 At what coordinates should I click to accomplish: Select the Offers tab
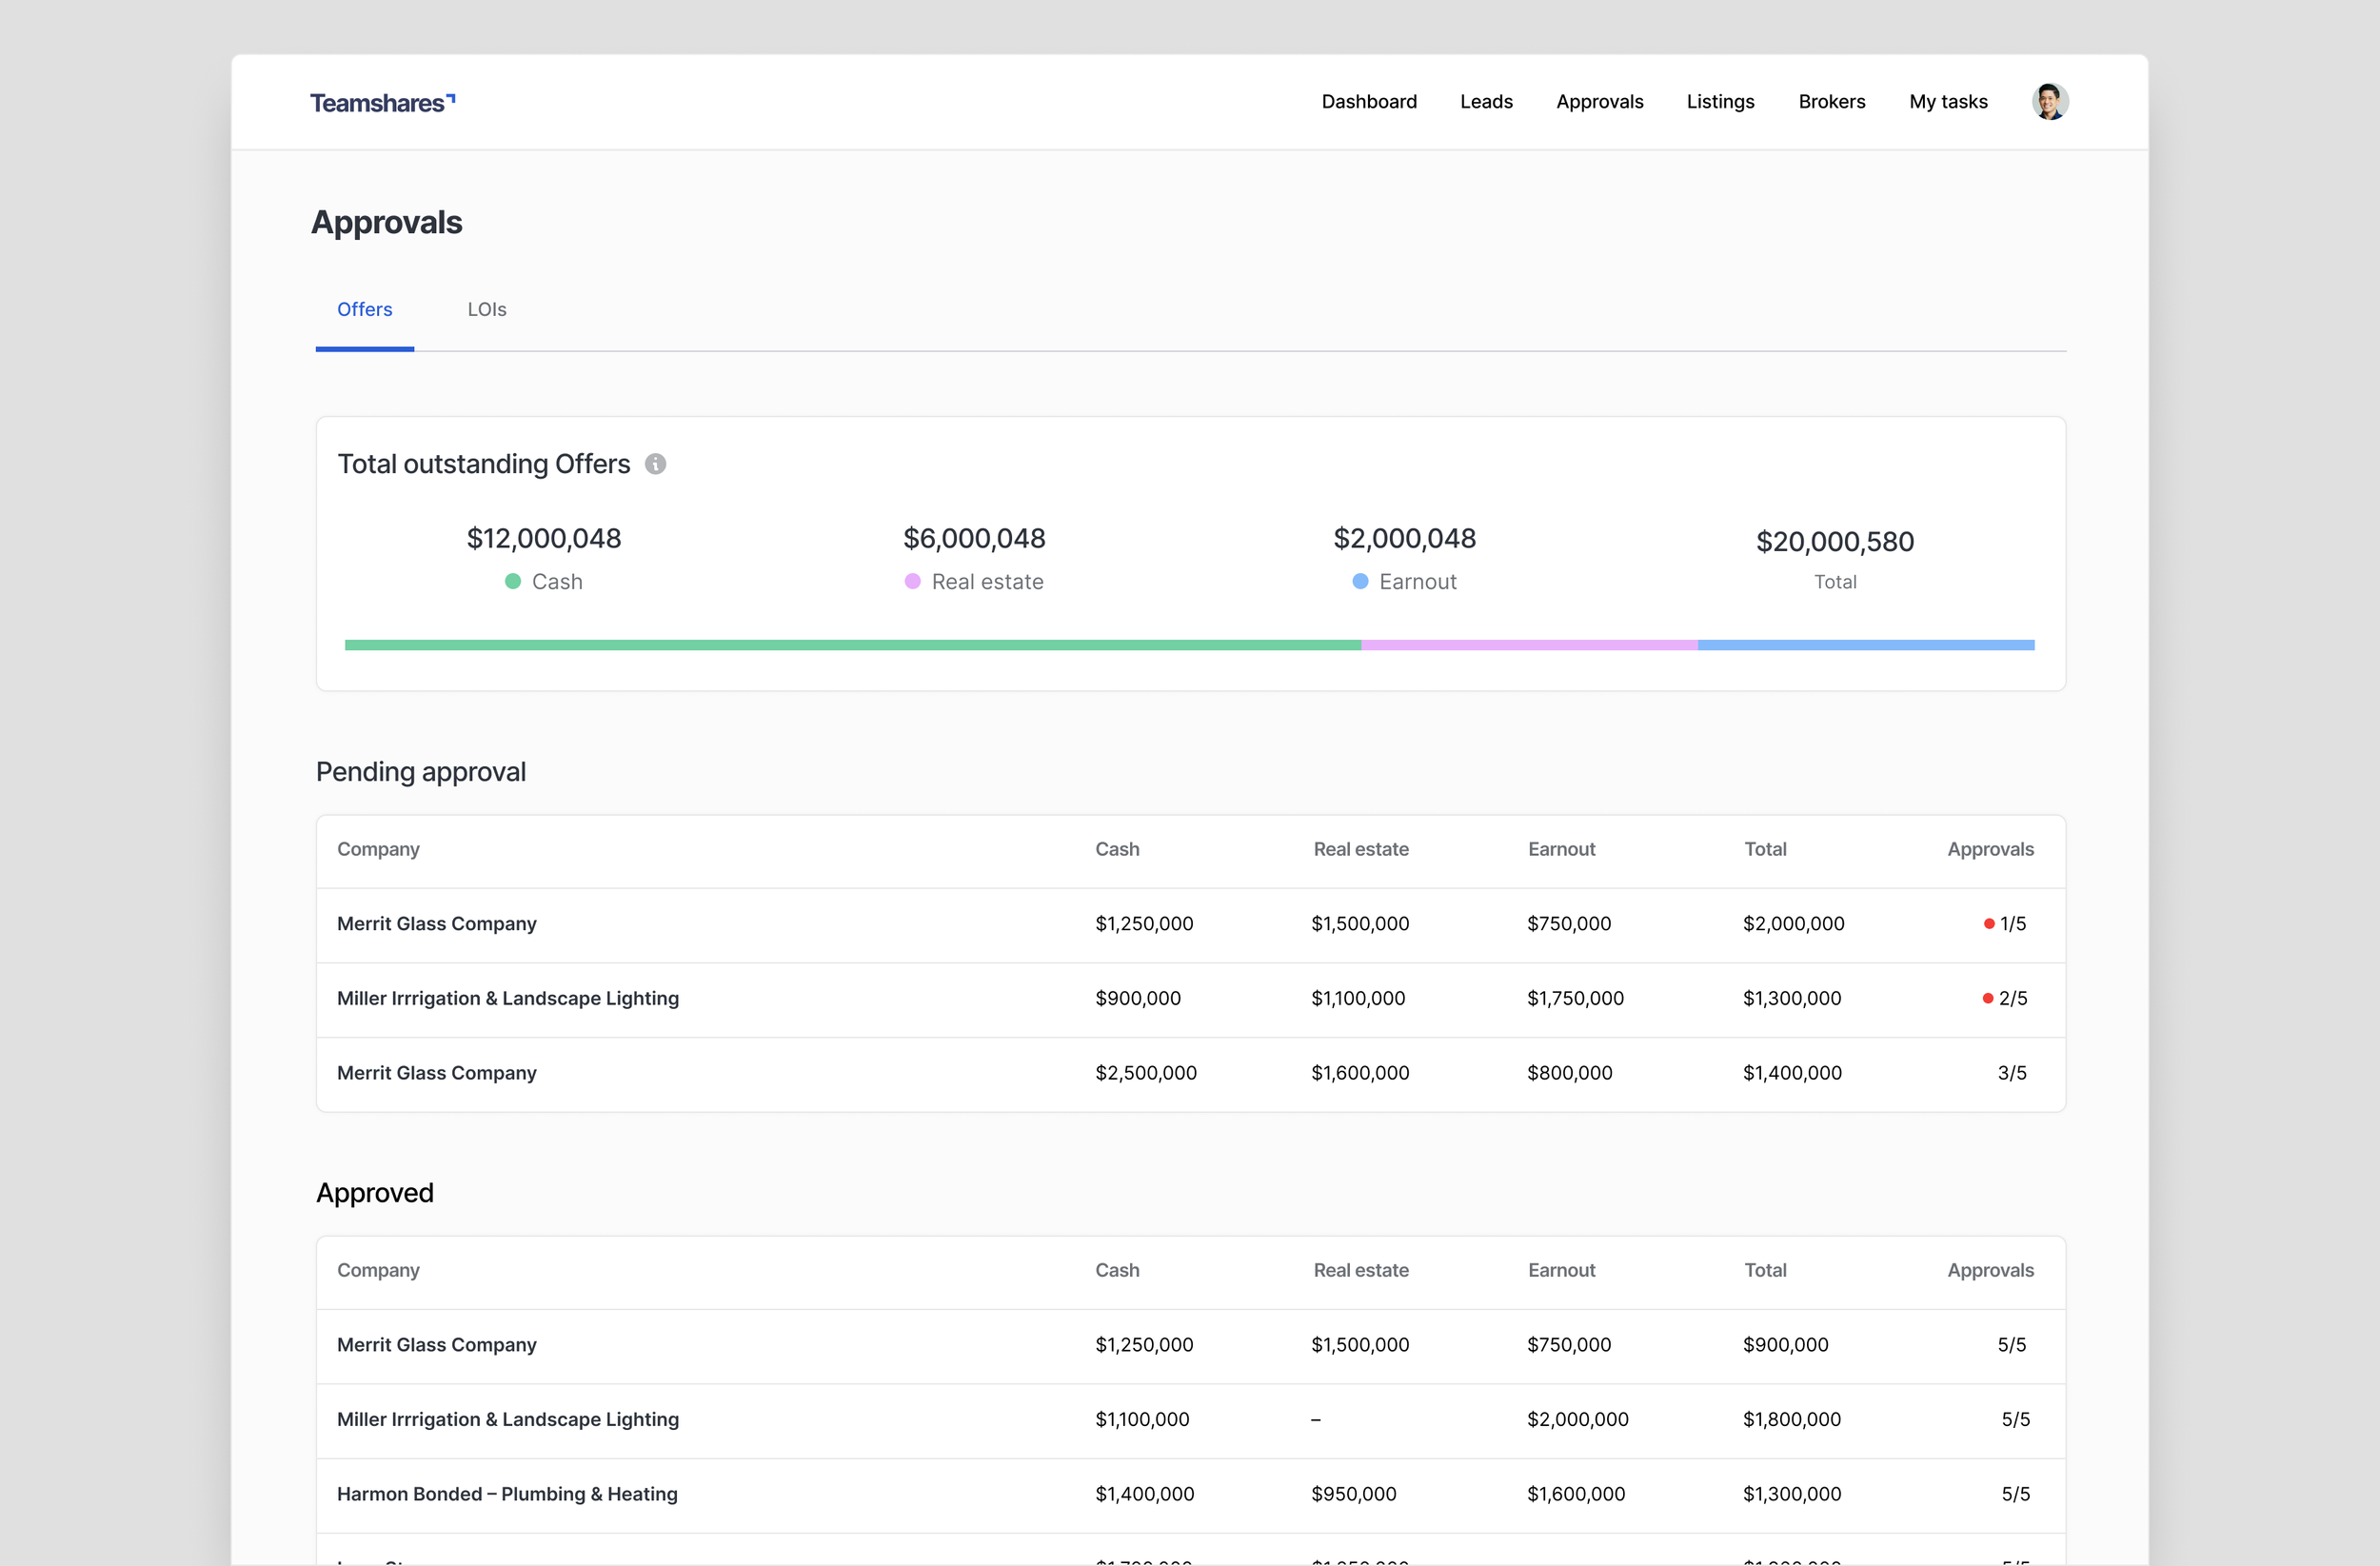click(364, 310)
